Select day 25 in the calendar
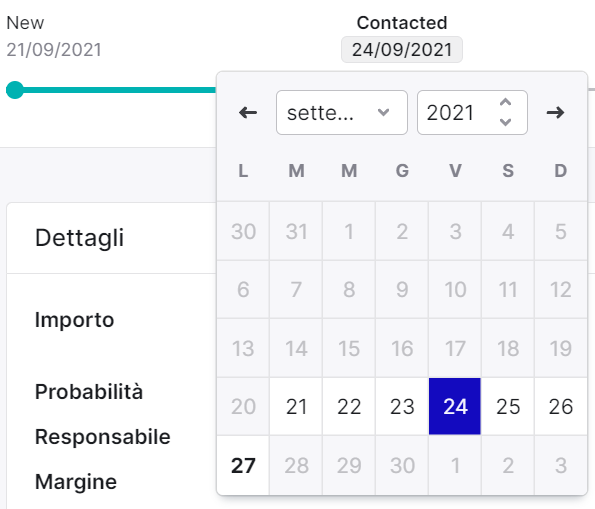595x509 pixels. pos(508,407)
